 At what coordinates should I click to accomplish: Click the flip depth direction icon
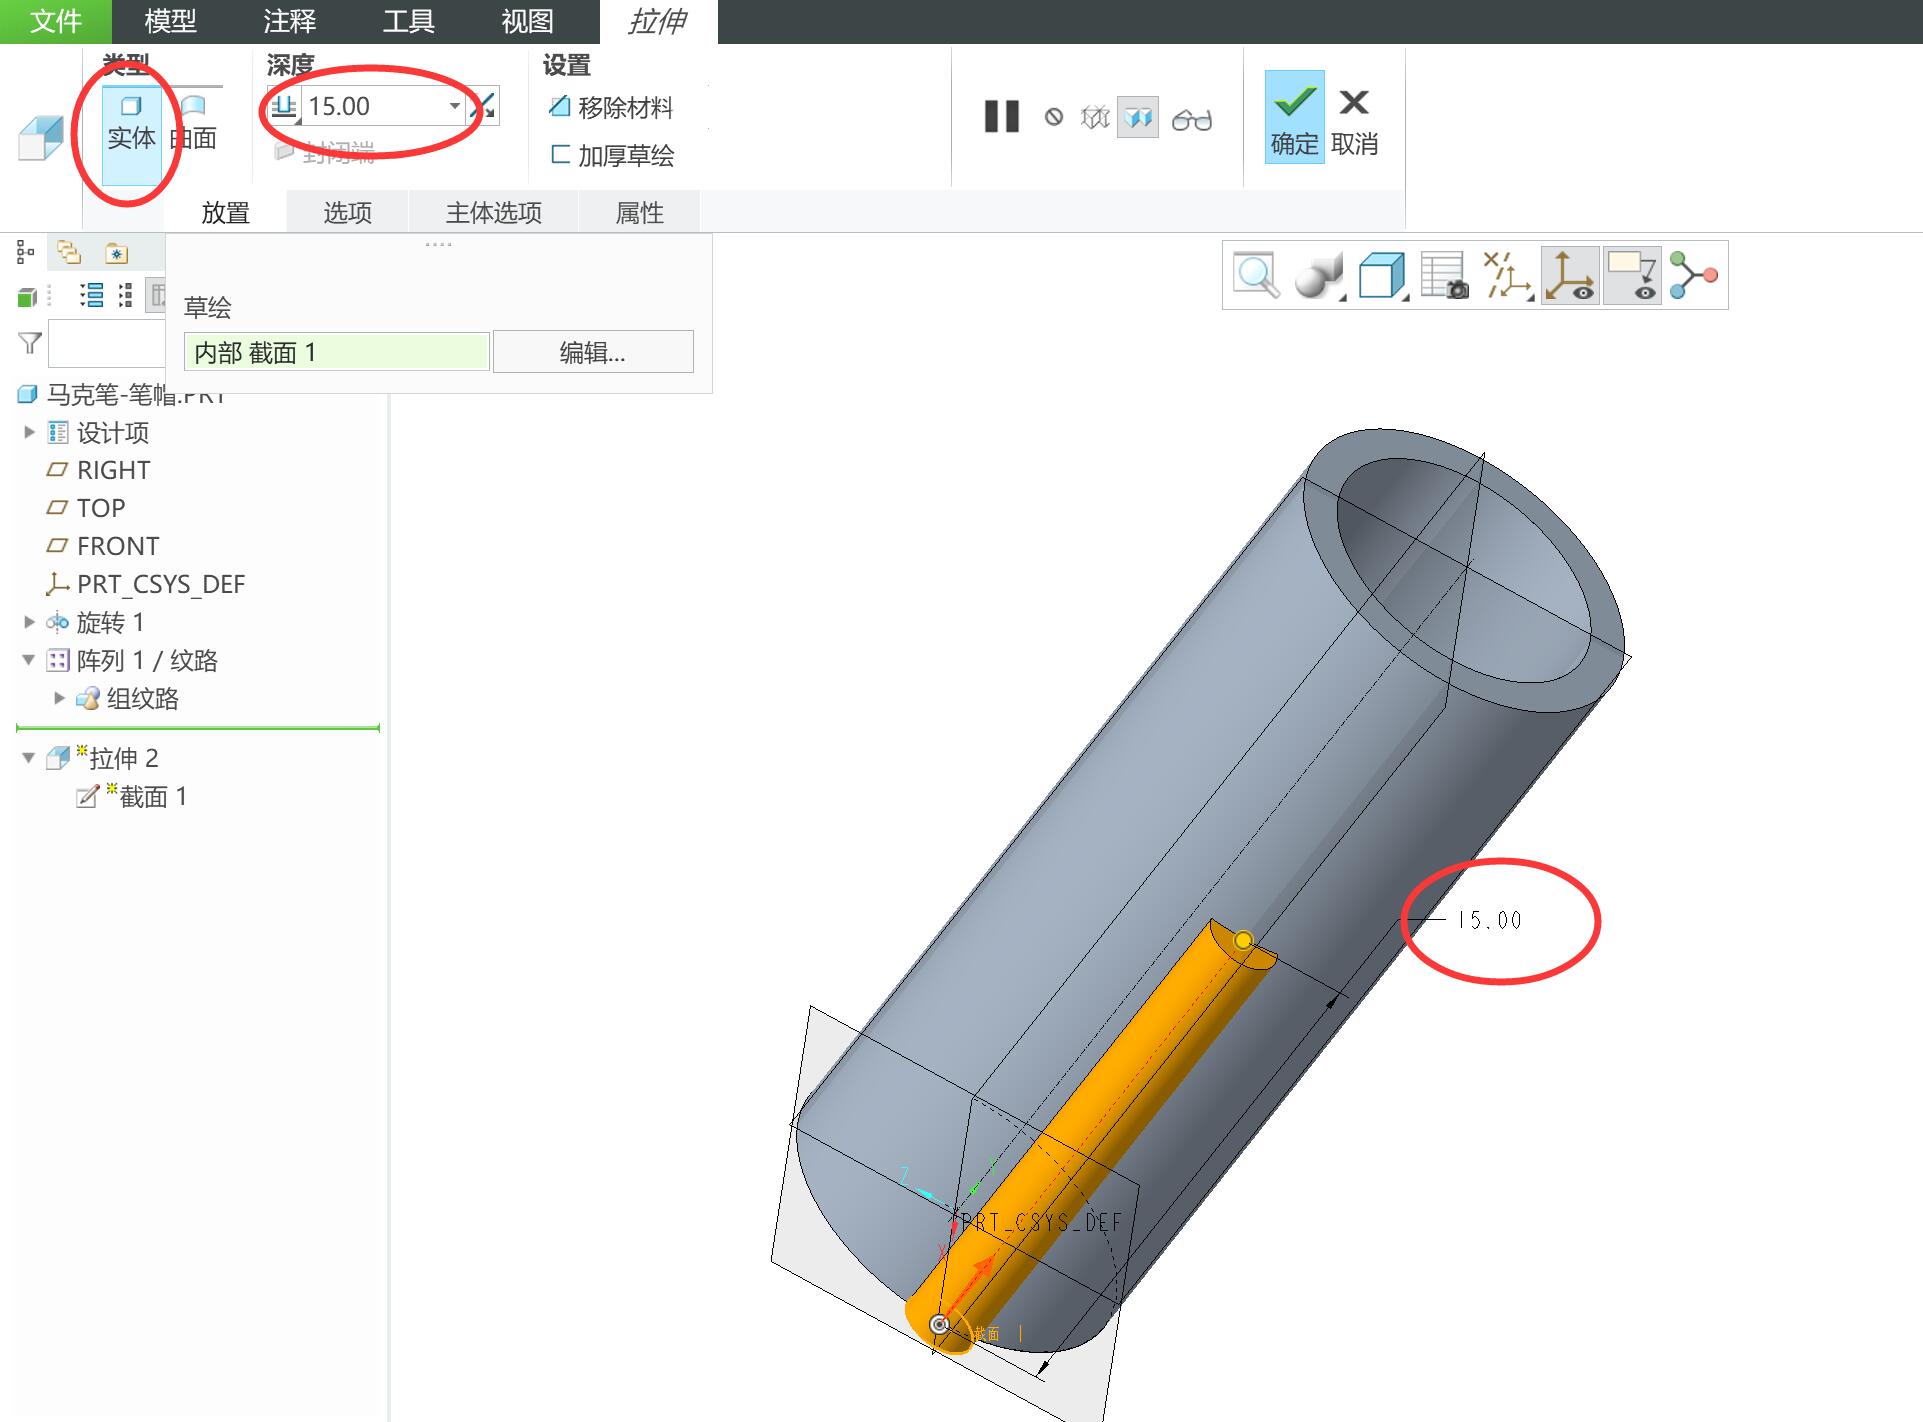(x=484, y=106)
